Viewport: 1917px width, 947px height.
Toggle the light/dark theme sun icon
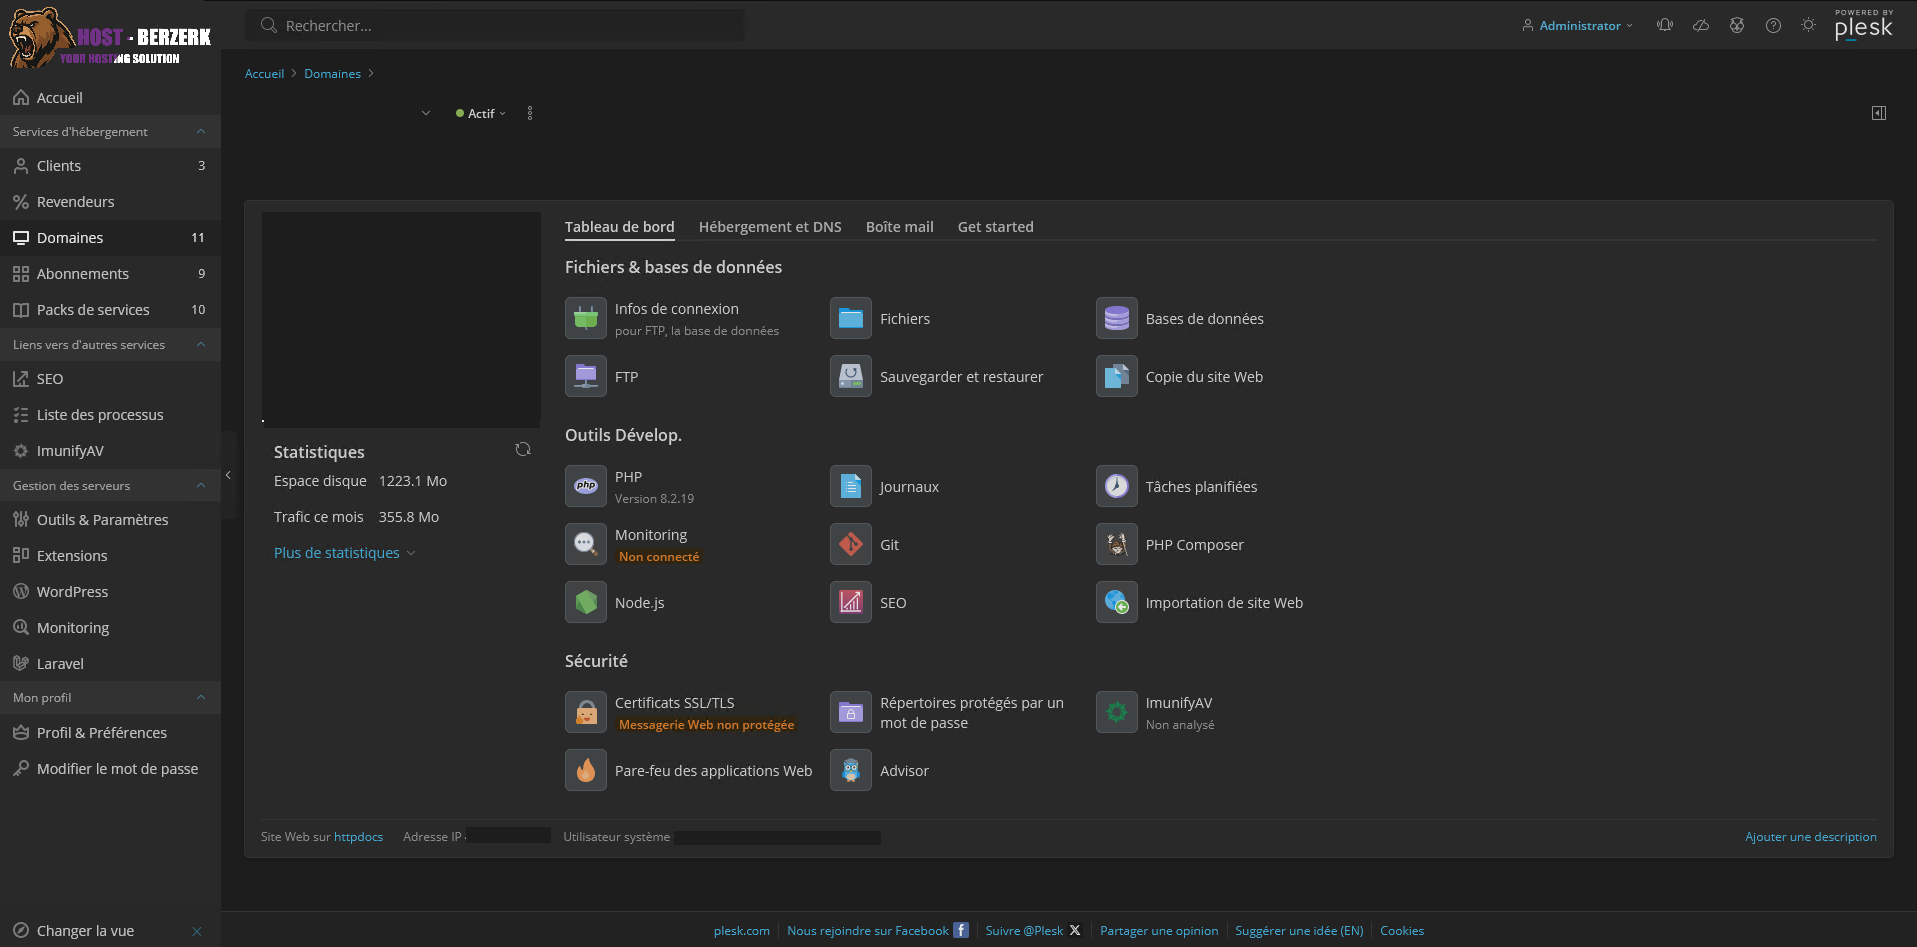1809,25
